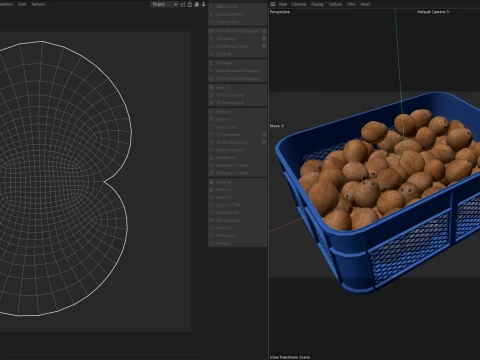Click the UV Rectangularize icon
The width and height of the screenshot is (480, 360).
pos(211,142)
